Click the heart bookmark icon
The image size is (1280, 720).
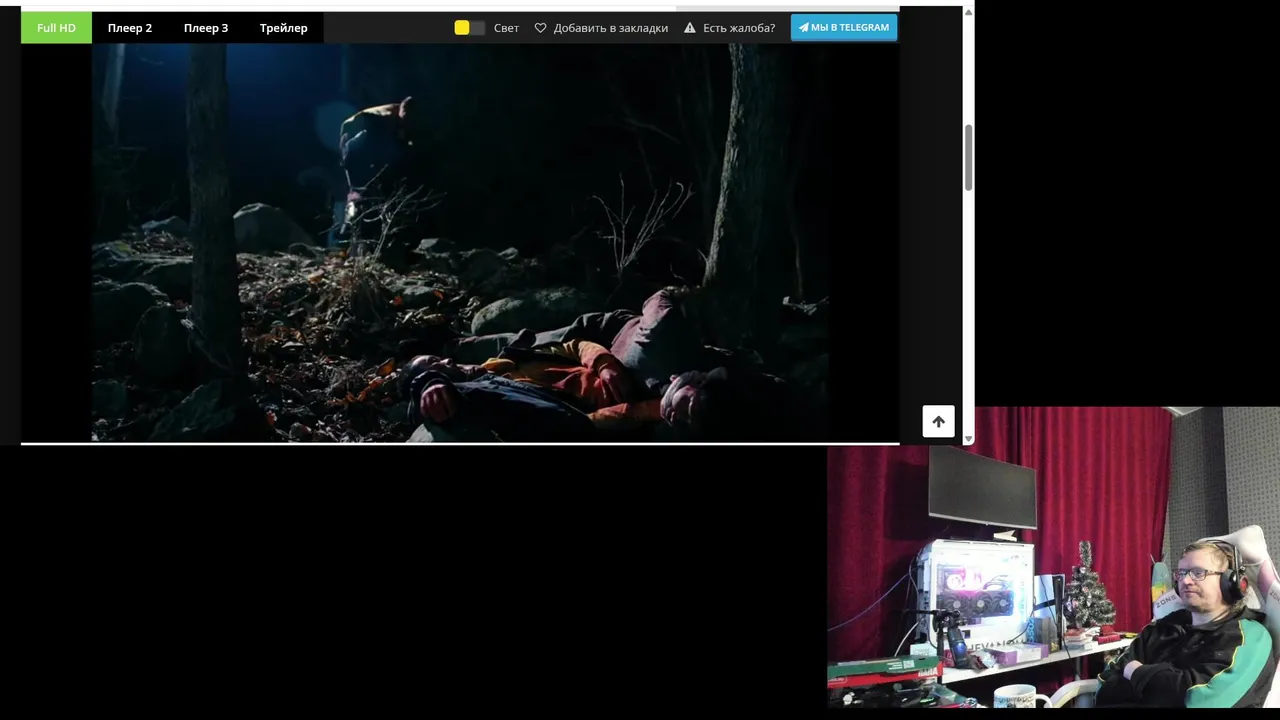tap(541, 28)
